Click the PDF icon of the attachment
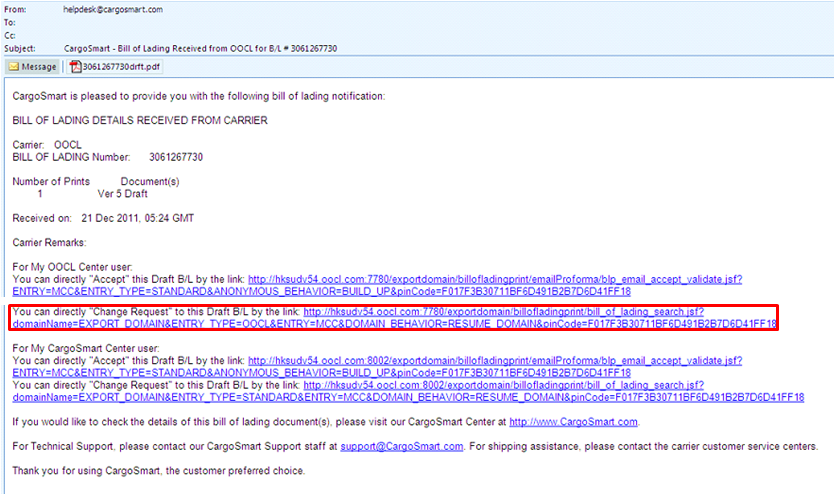Screen dimensions: 834x495 [x=75, y=67]
